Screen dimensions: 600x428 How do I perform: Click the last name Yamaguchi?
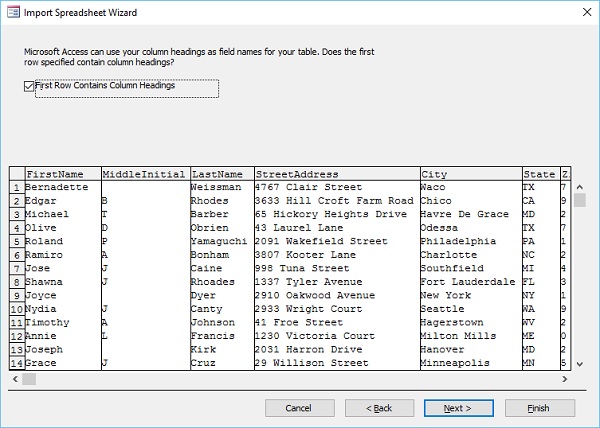coord(222,241)
